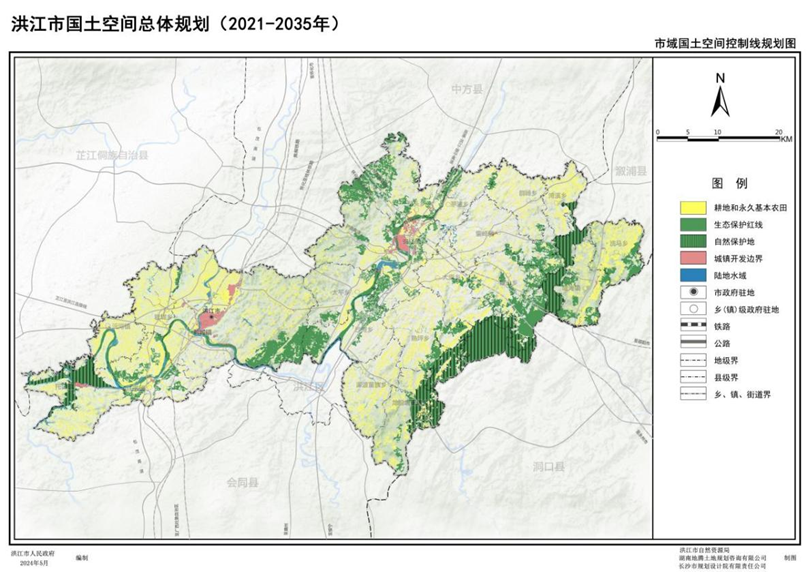Click the prefecture boundary line symbol
Image resolution: width=808 pixels, height=572 pixels.
pyautogui.click(x=691, y=360)
